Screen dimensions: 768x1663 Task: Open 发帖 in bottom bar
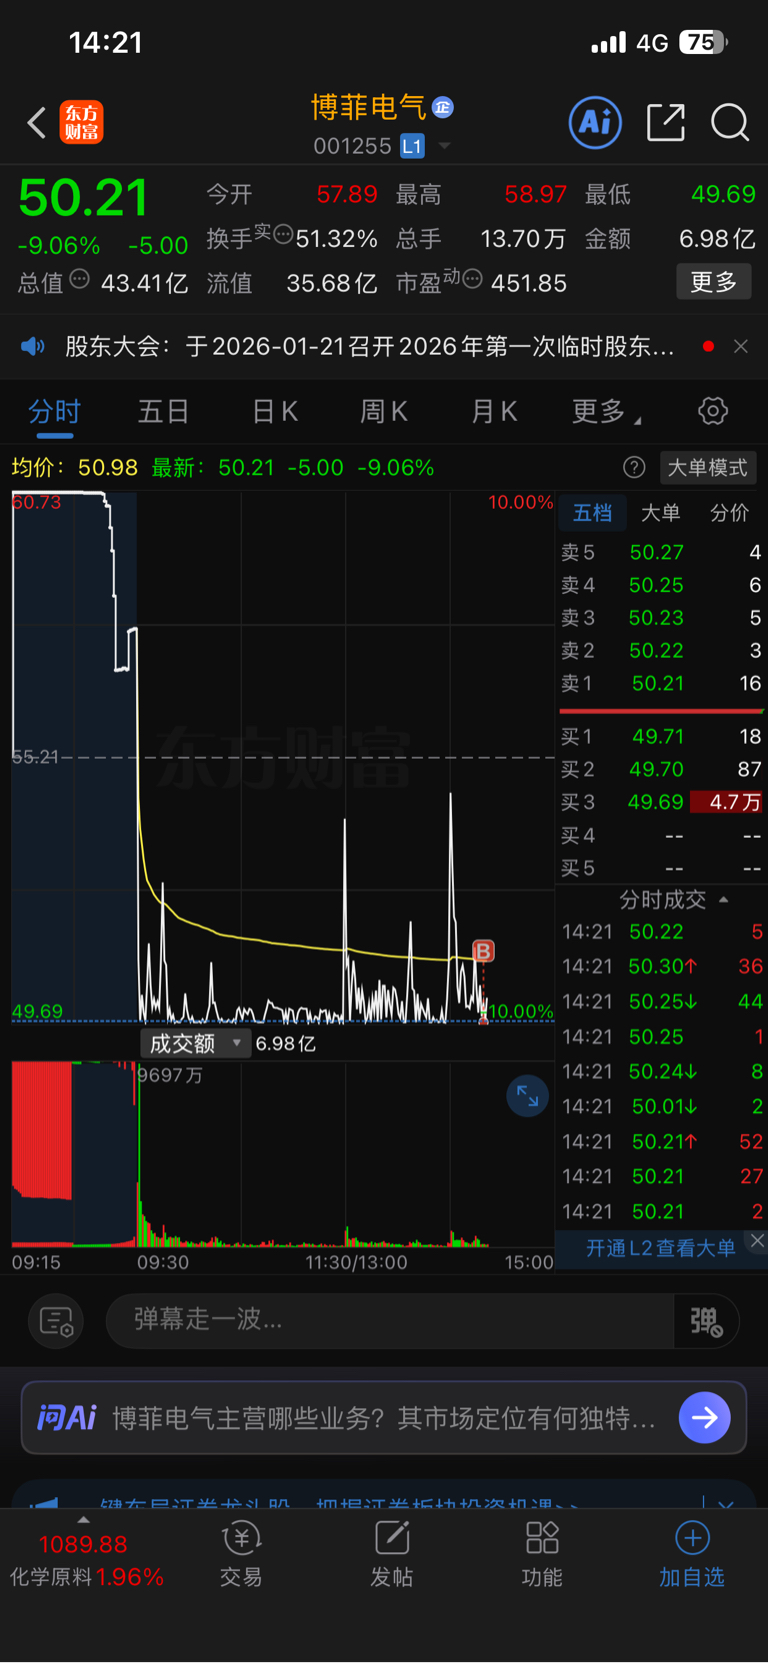click(x=391, y=1555)
